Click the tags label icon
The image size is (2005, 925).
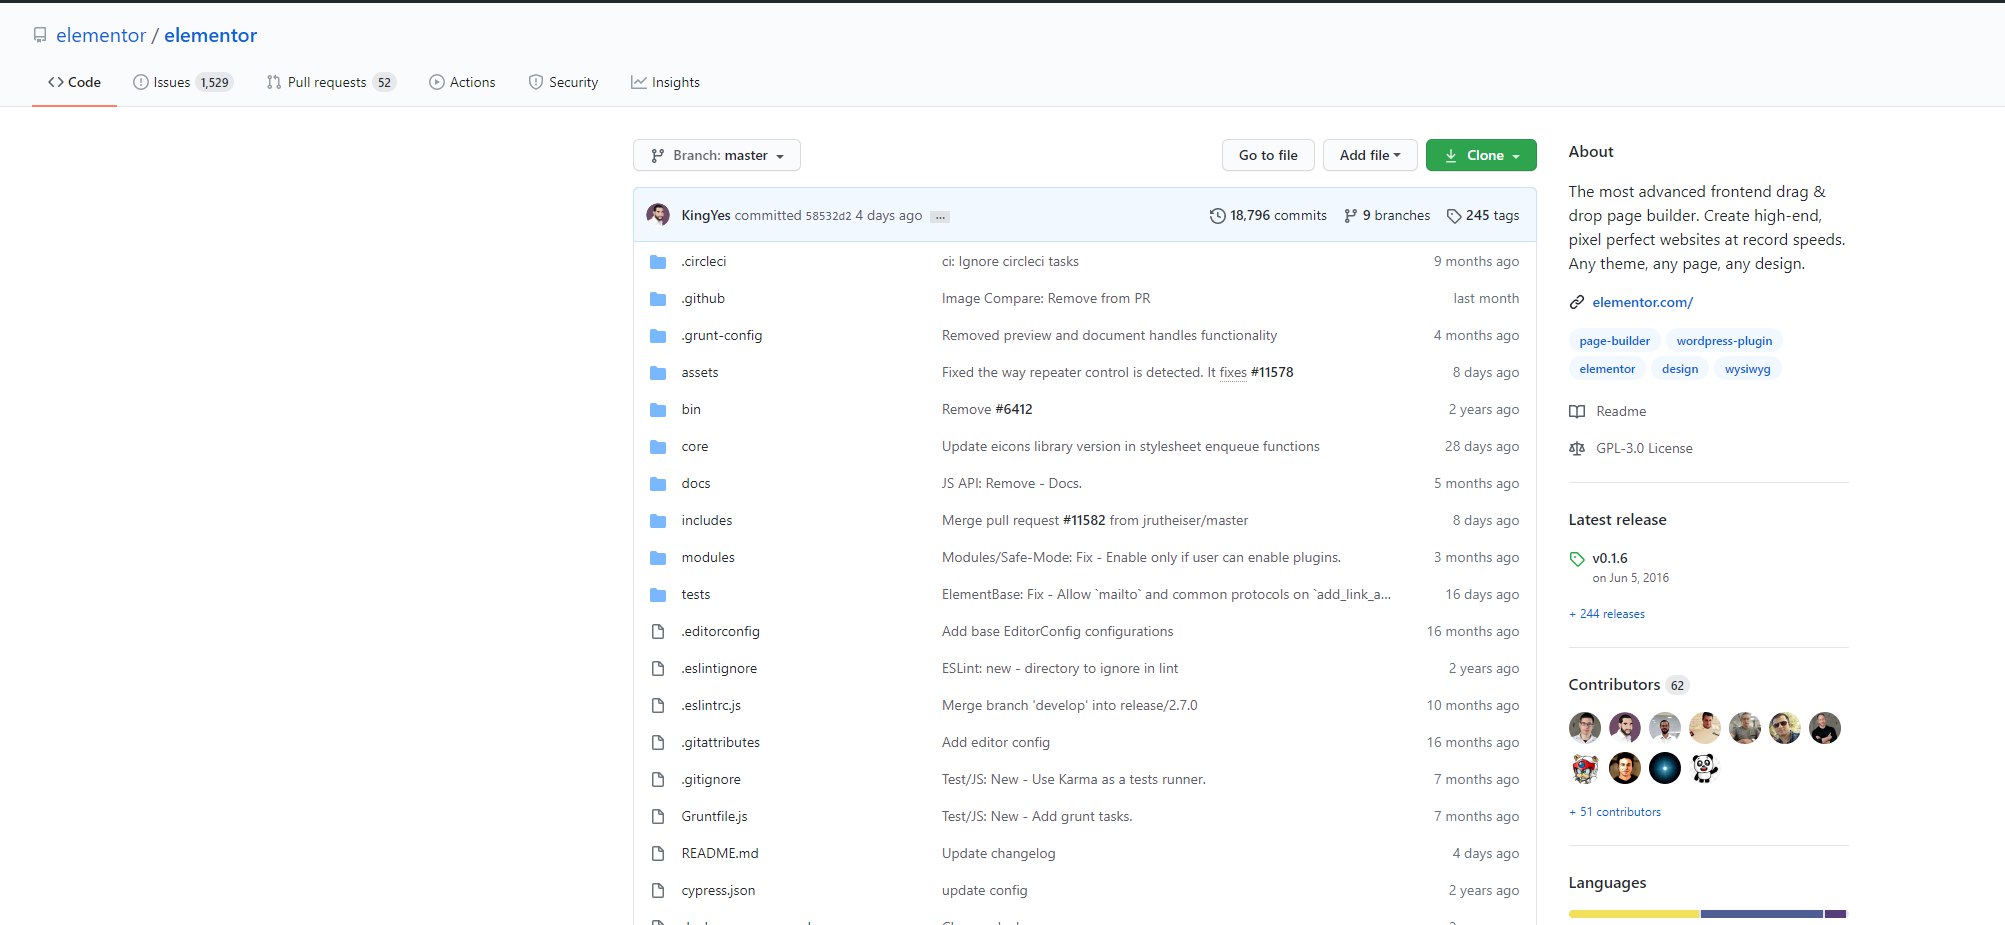tap(1454, 216)
